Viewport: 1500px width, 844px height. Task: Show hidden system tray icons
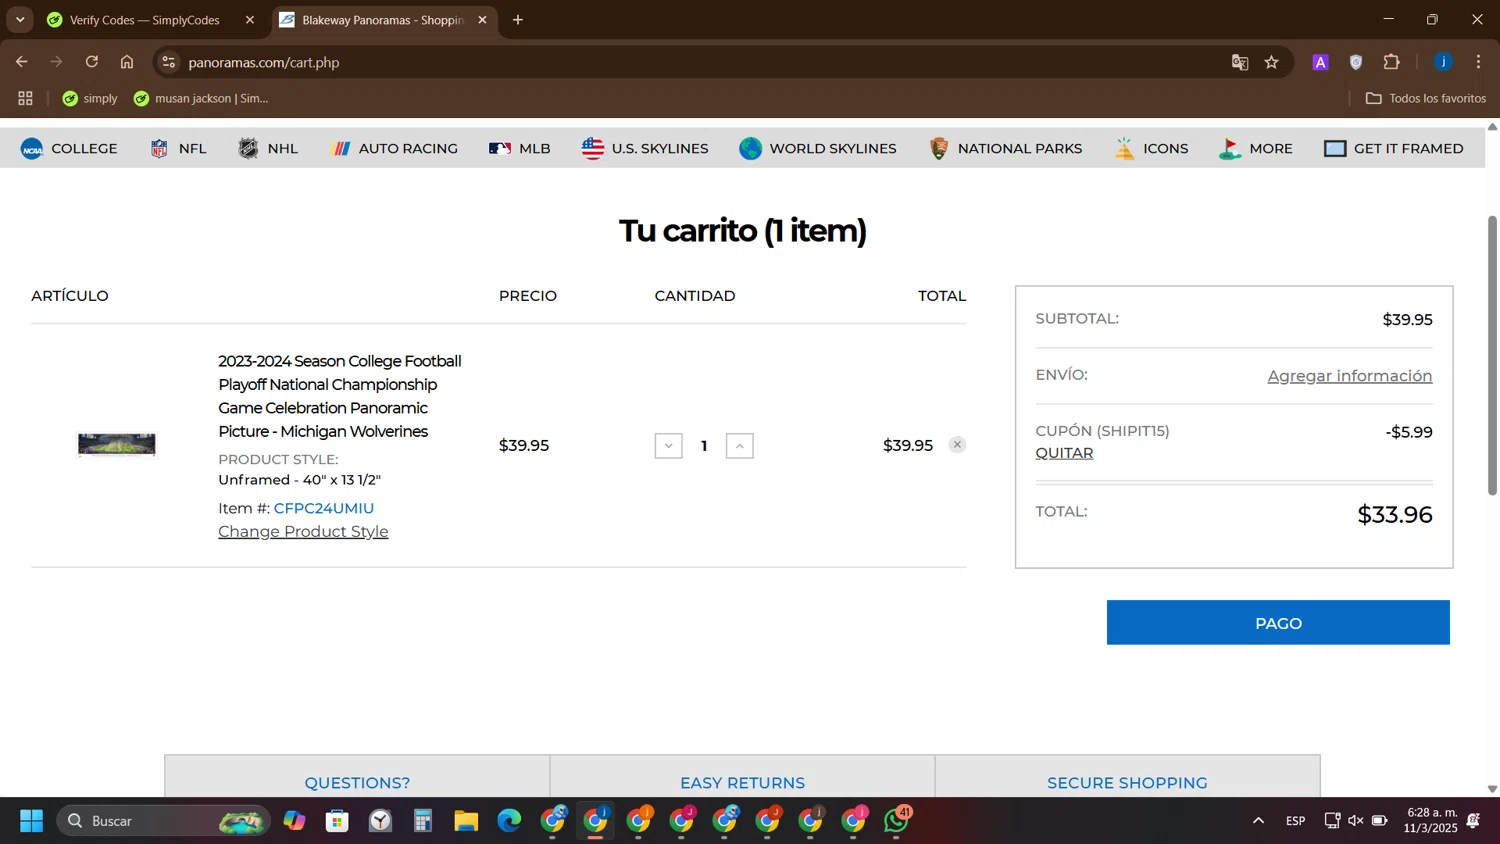(1258, 821)
